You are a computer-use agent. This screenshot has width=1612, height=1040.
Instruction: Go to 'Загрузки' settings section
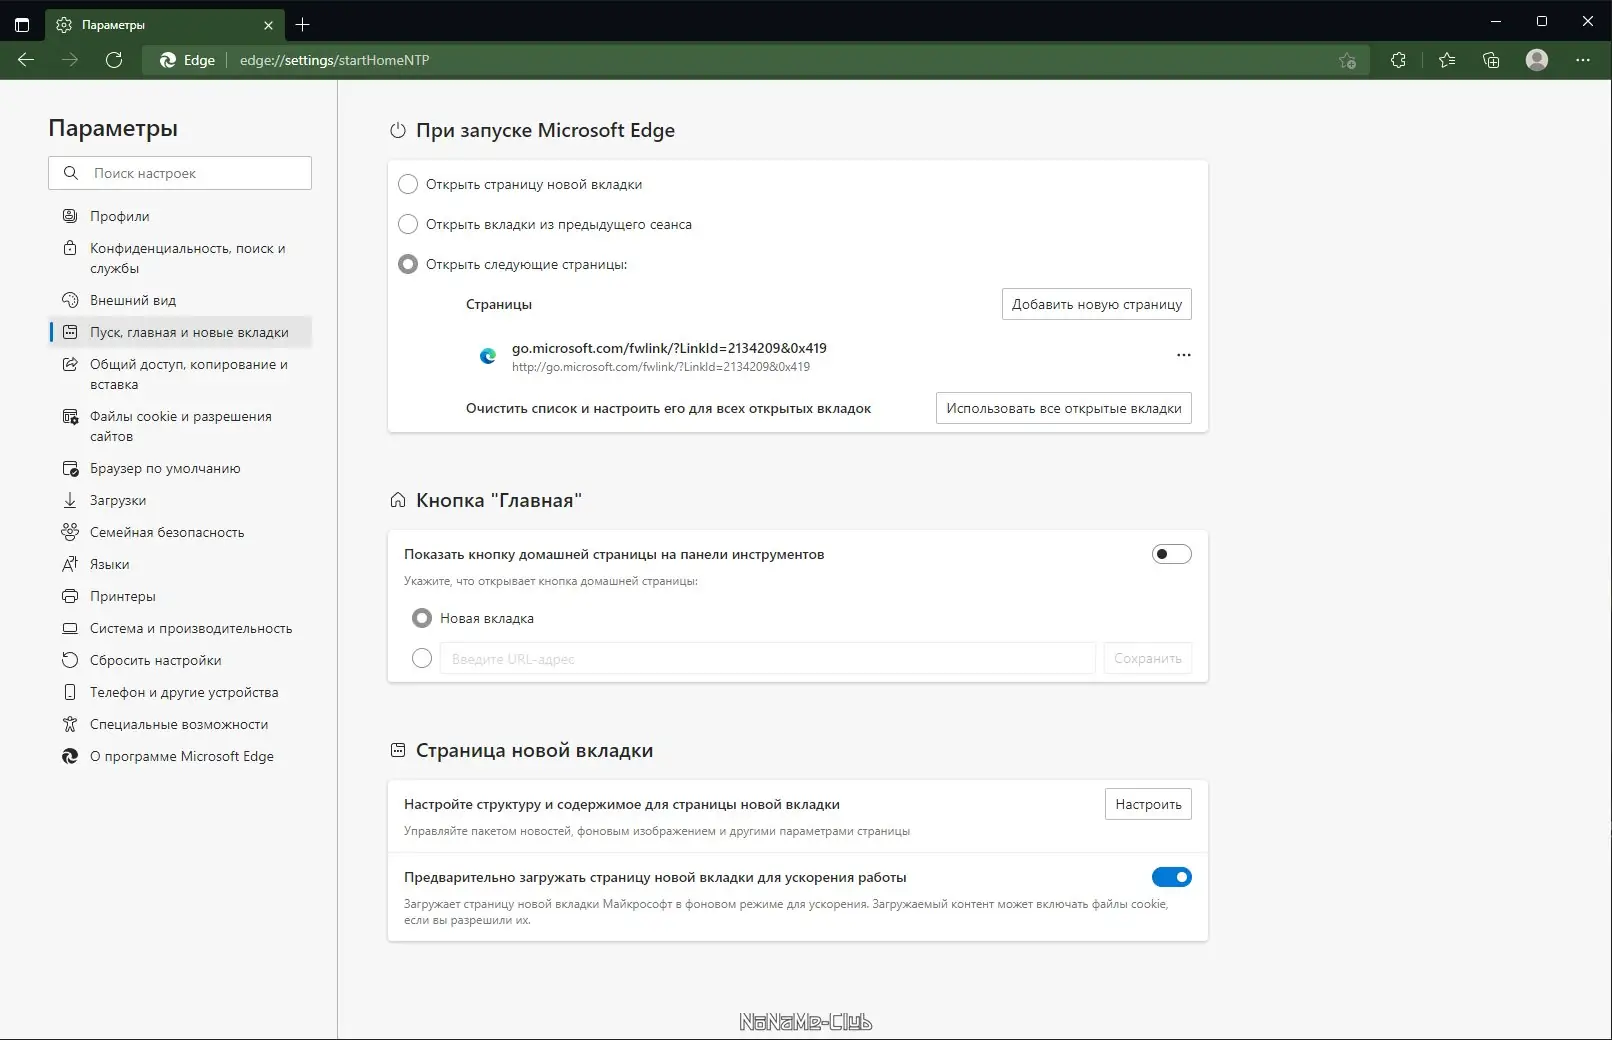tap(117, 500)
